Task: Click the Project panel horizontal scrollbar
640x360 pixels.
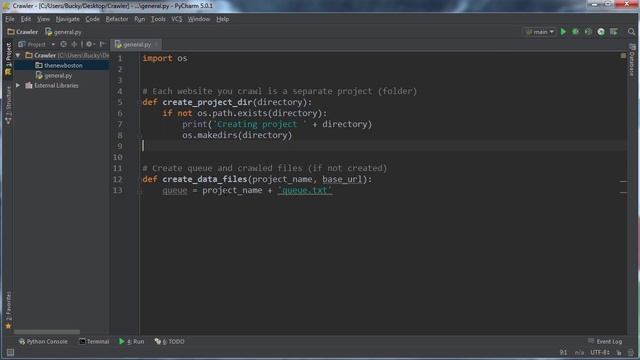Action: [47, 332]
